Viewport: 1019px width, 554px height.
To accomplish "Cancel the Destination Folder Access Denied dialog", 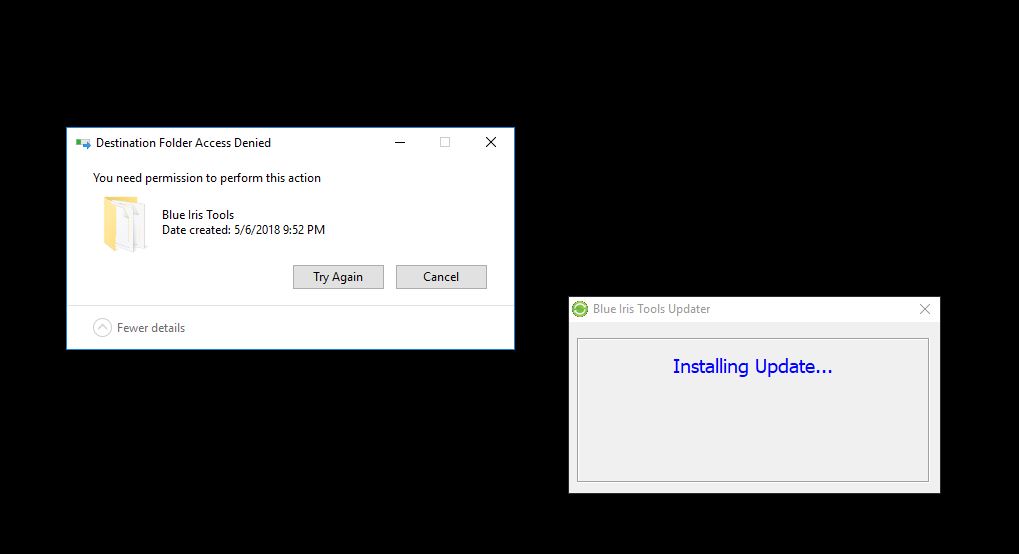I will tap(441, 276).
